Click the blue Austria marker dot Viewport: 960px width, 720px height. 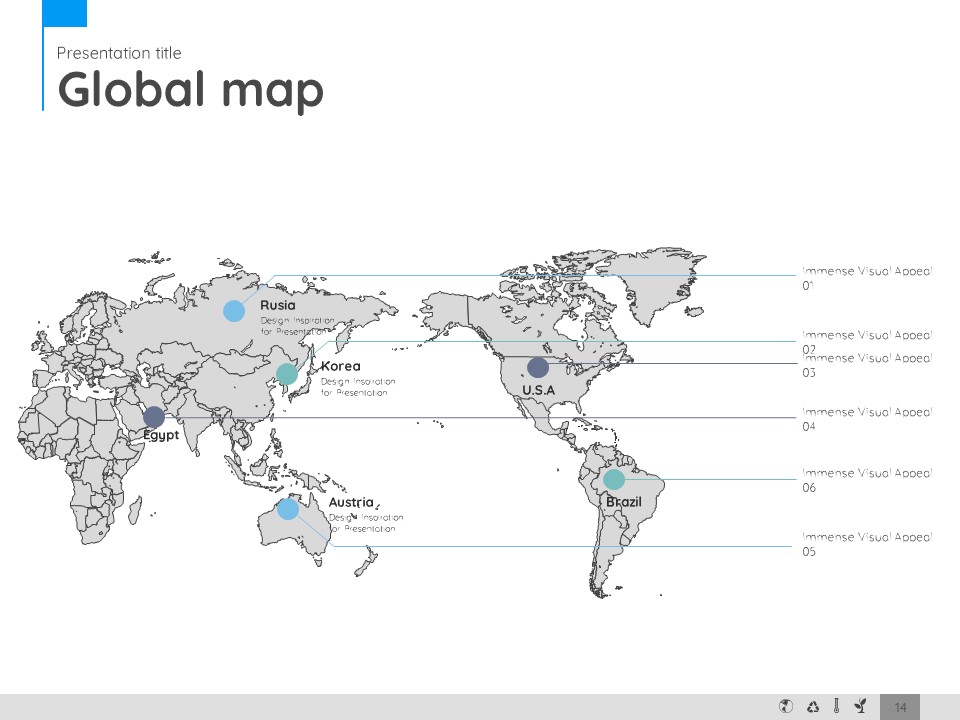point(288,509)
